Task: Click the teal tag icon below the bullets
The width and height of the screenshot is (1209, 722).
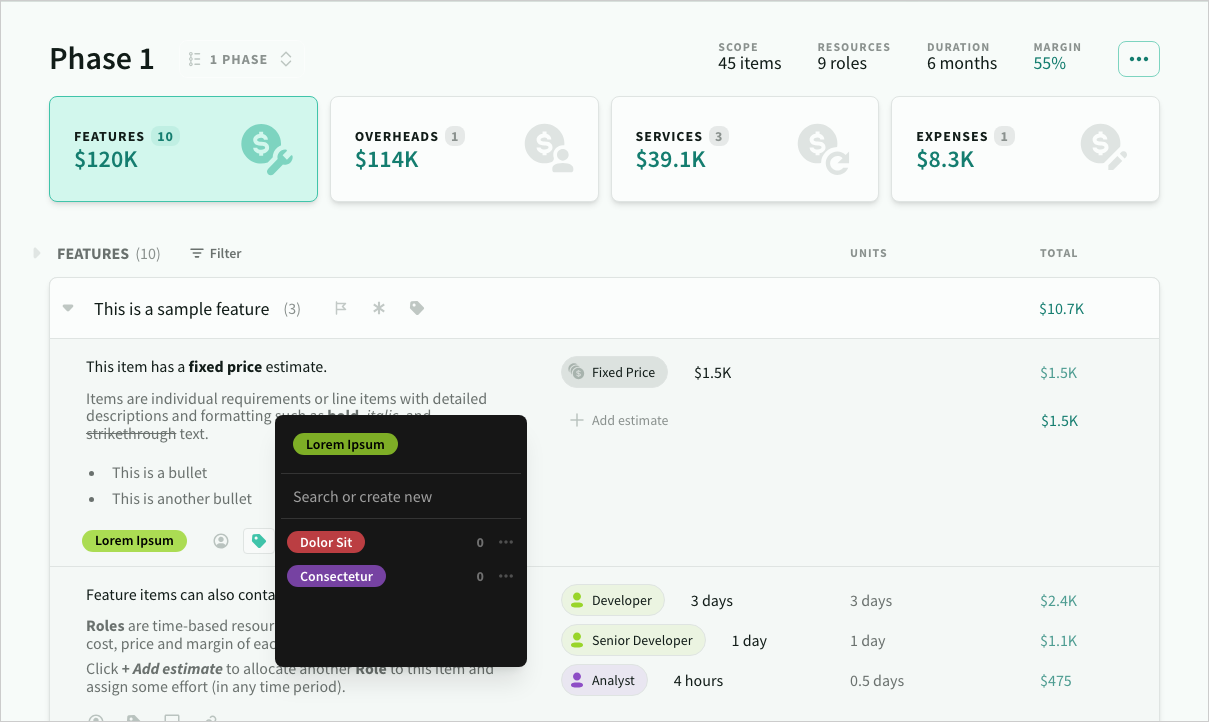Action: pyautogui.click(x=259, y=541)
